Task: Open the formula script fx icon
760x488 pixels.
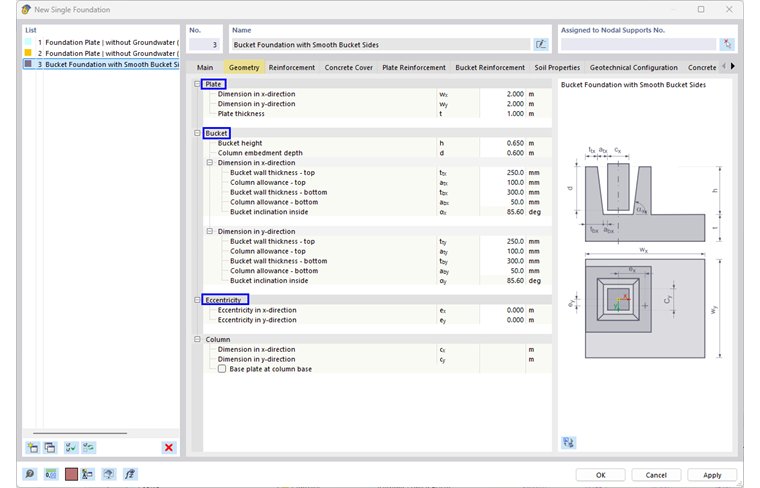Action: tap(130, 474)
